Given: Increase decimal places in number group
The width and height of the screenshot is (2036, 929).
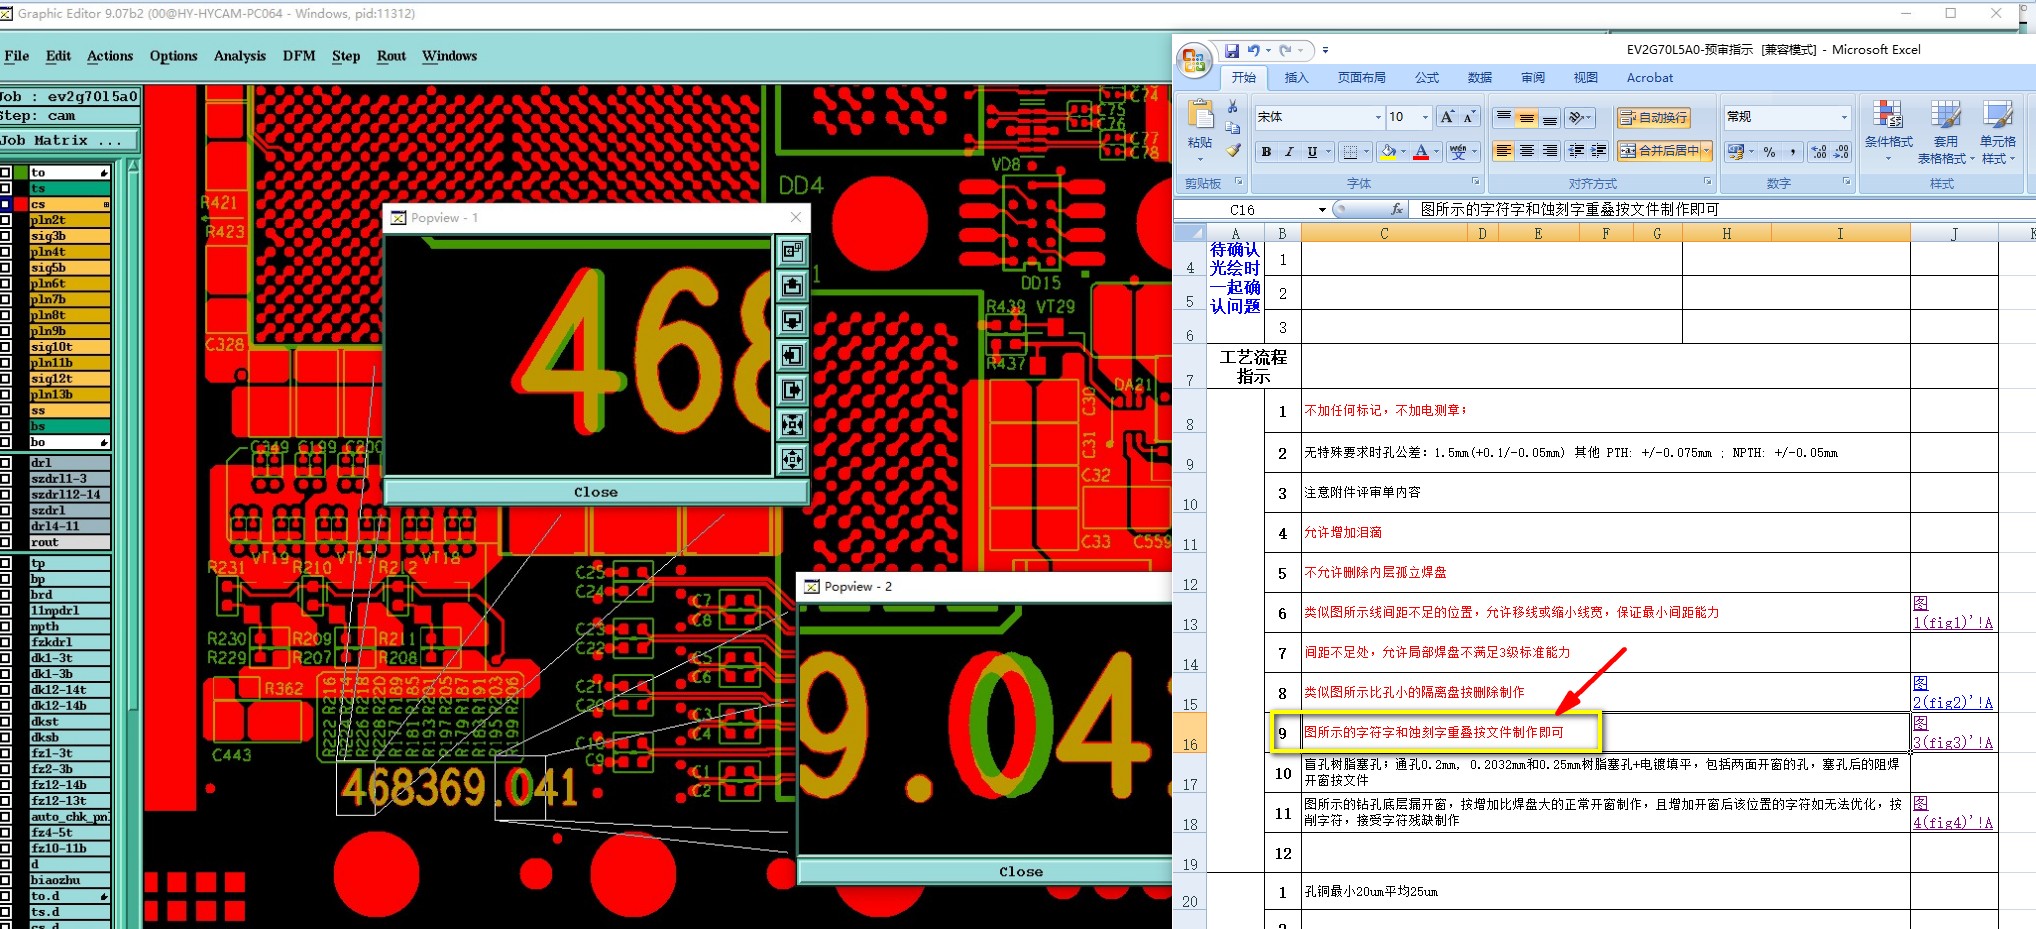Looking at the screenshot, I should pyautogui.click(x=1819, y=152).
